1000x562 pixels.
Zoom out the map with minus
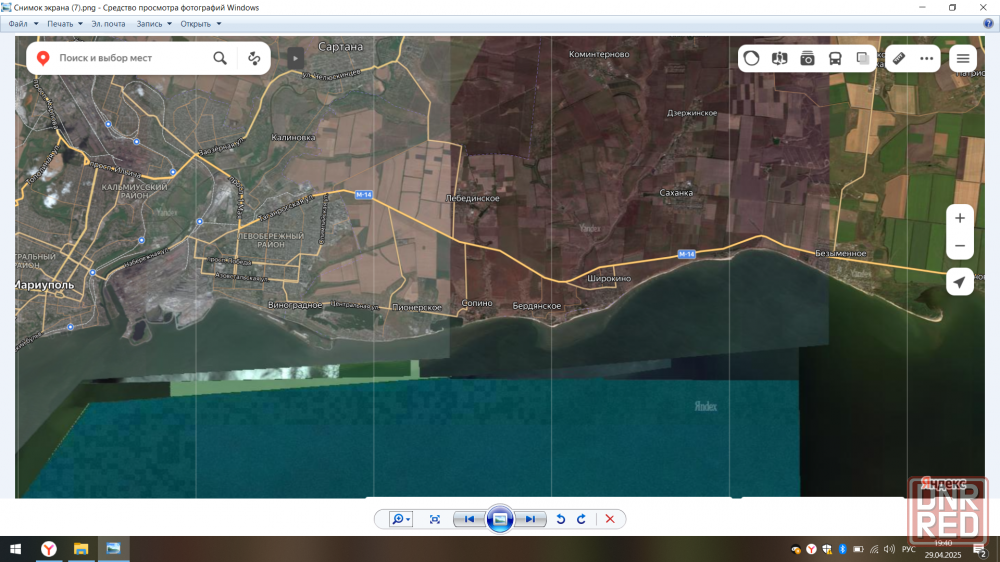[x=960, y=246]
